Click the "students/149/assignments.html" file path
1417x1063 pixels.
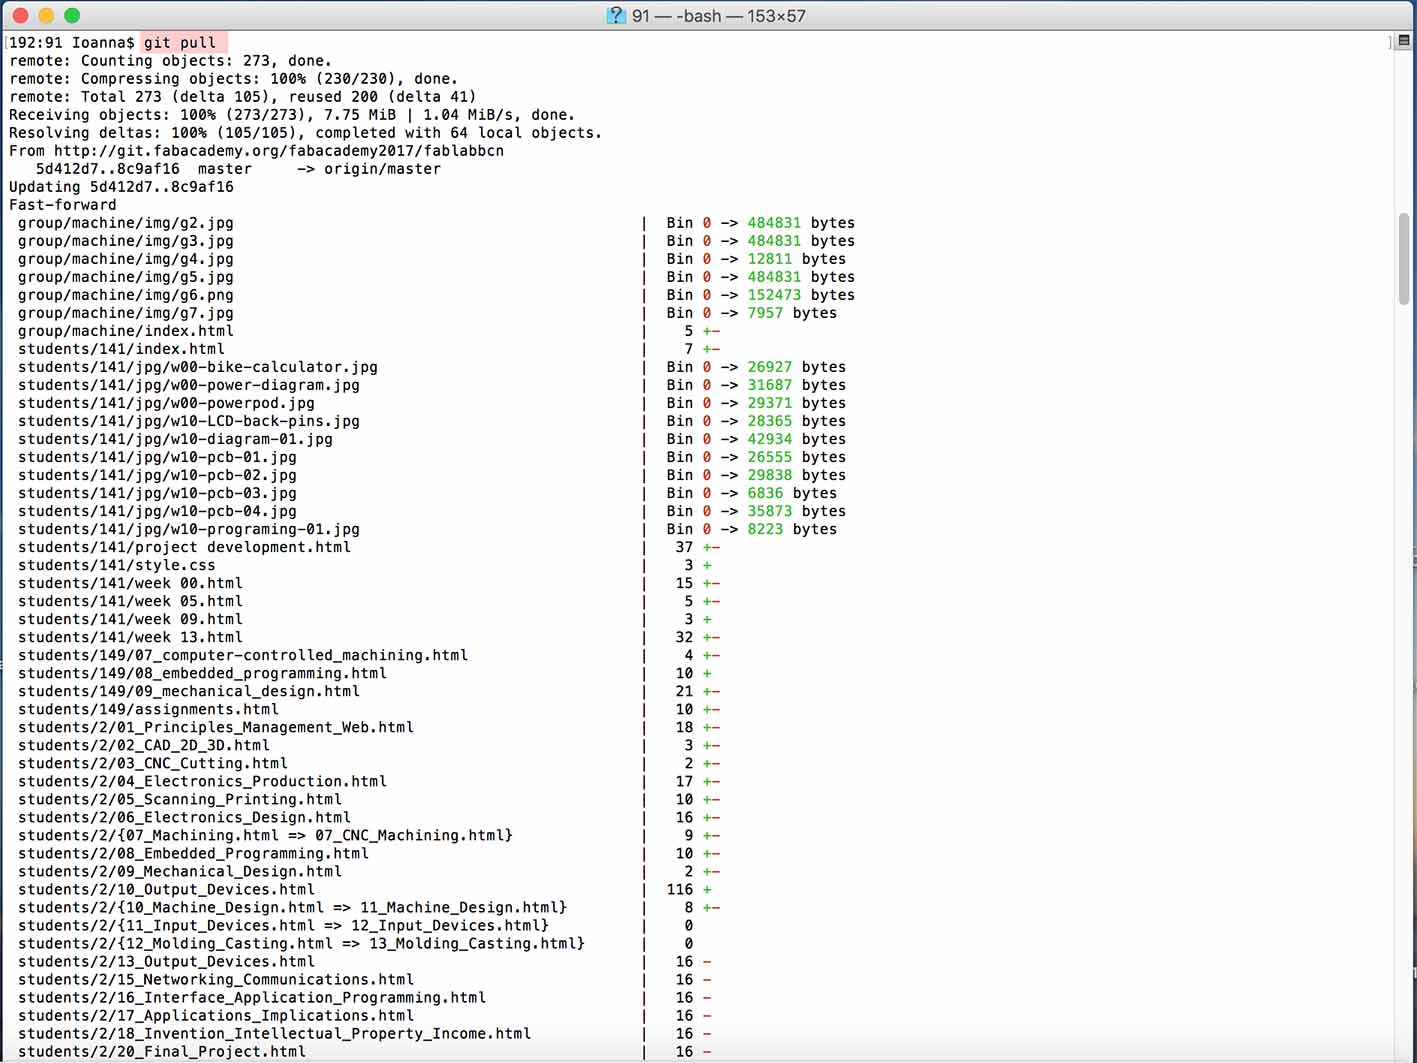coord(148,708)
